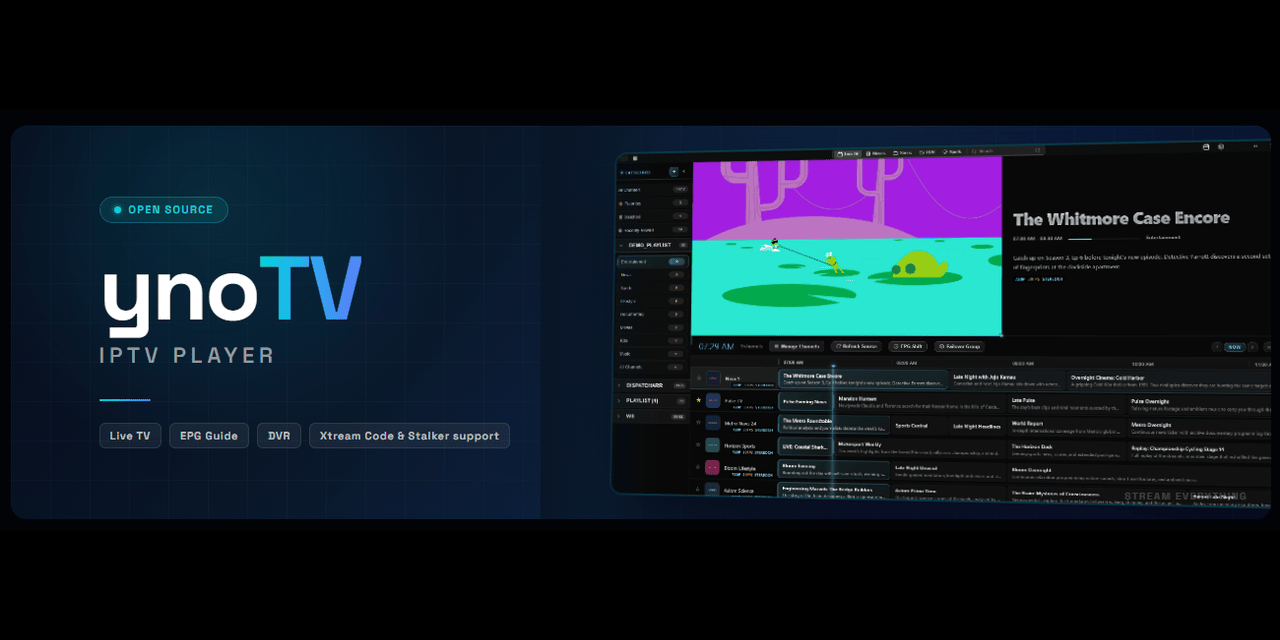Select the Music category
The height and width of the screenshot is (640, 1280).
click(652, 354)
